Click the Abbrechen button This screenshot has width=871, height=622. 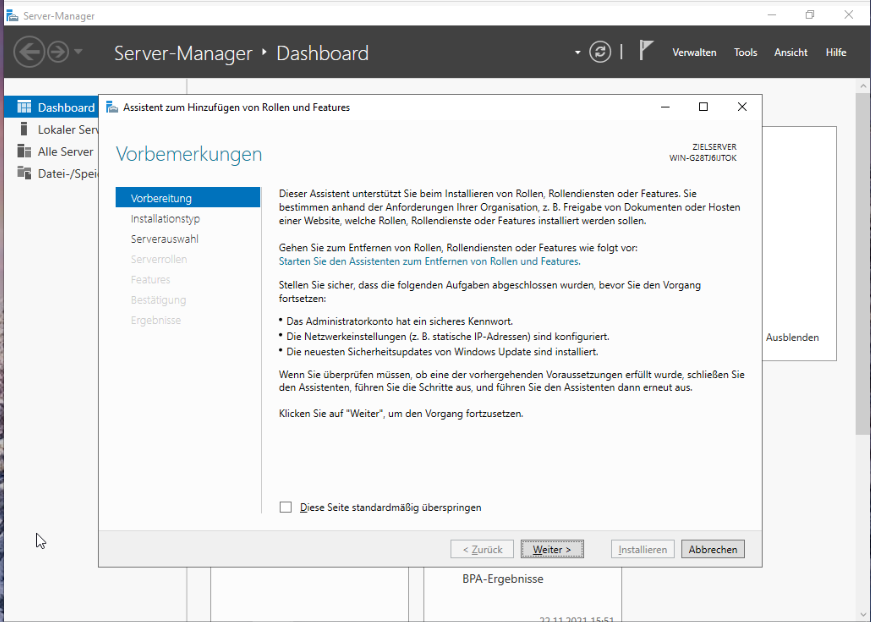pyautogui.click(x=712, y=549)
